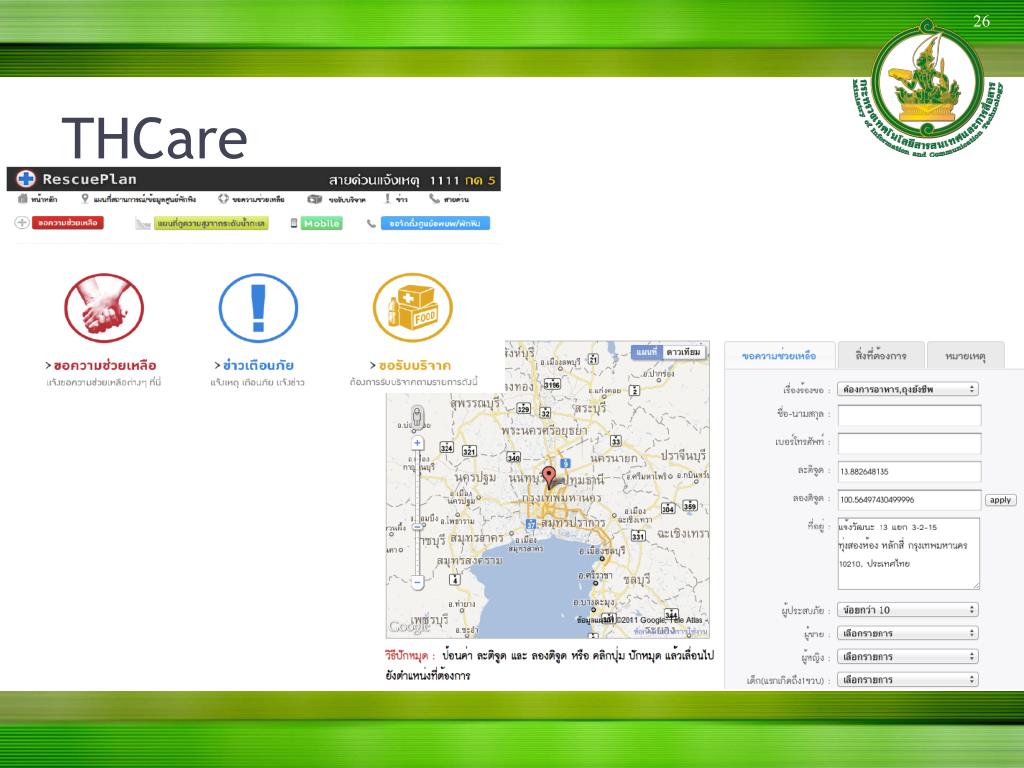Select the สิ่งที่ต้องการ form tab
This screenshot has width=1024, height=768.
point(881,355)
